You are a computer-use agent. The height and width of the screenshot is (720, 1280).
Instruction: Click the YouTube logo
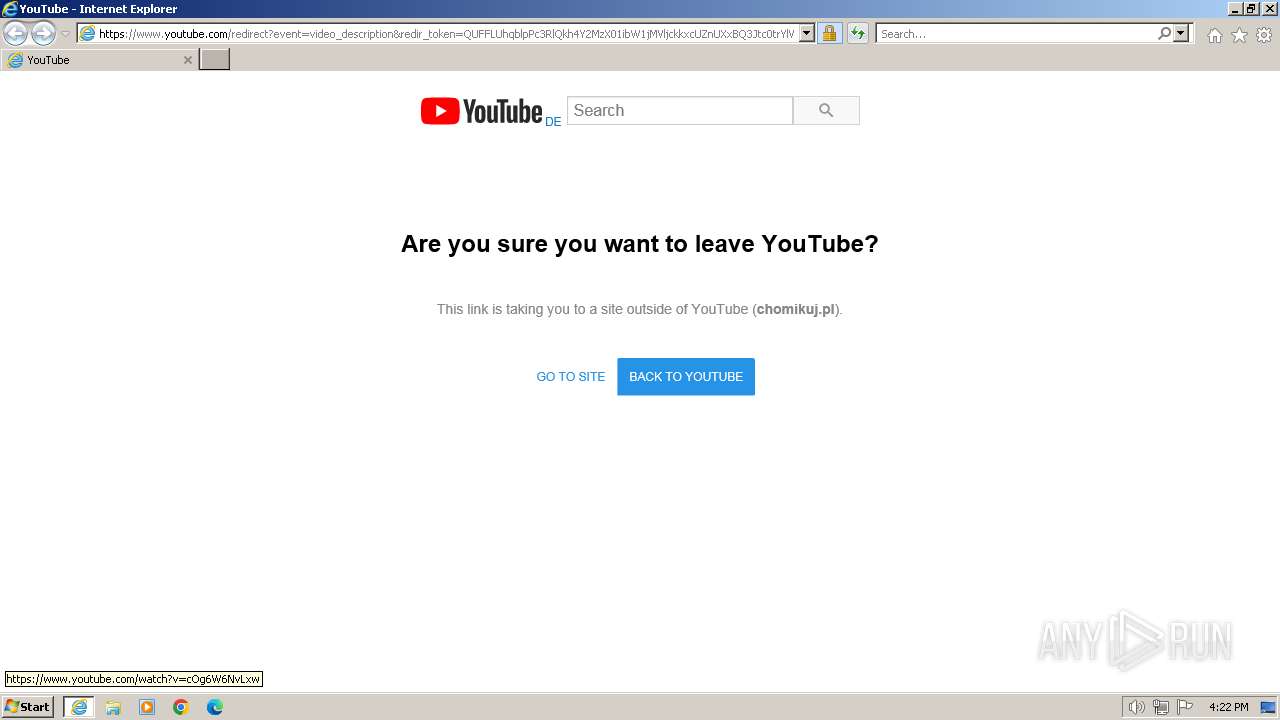click(481, 111)
